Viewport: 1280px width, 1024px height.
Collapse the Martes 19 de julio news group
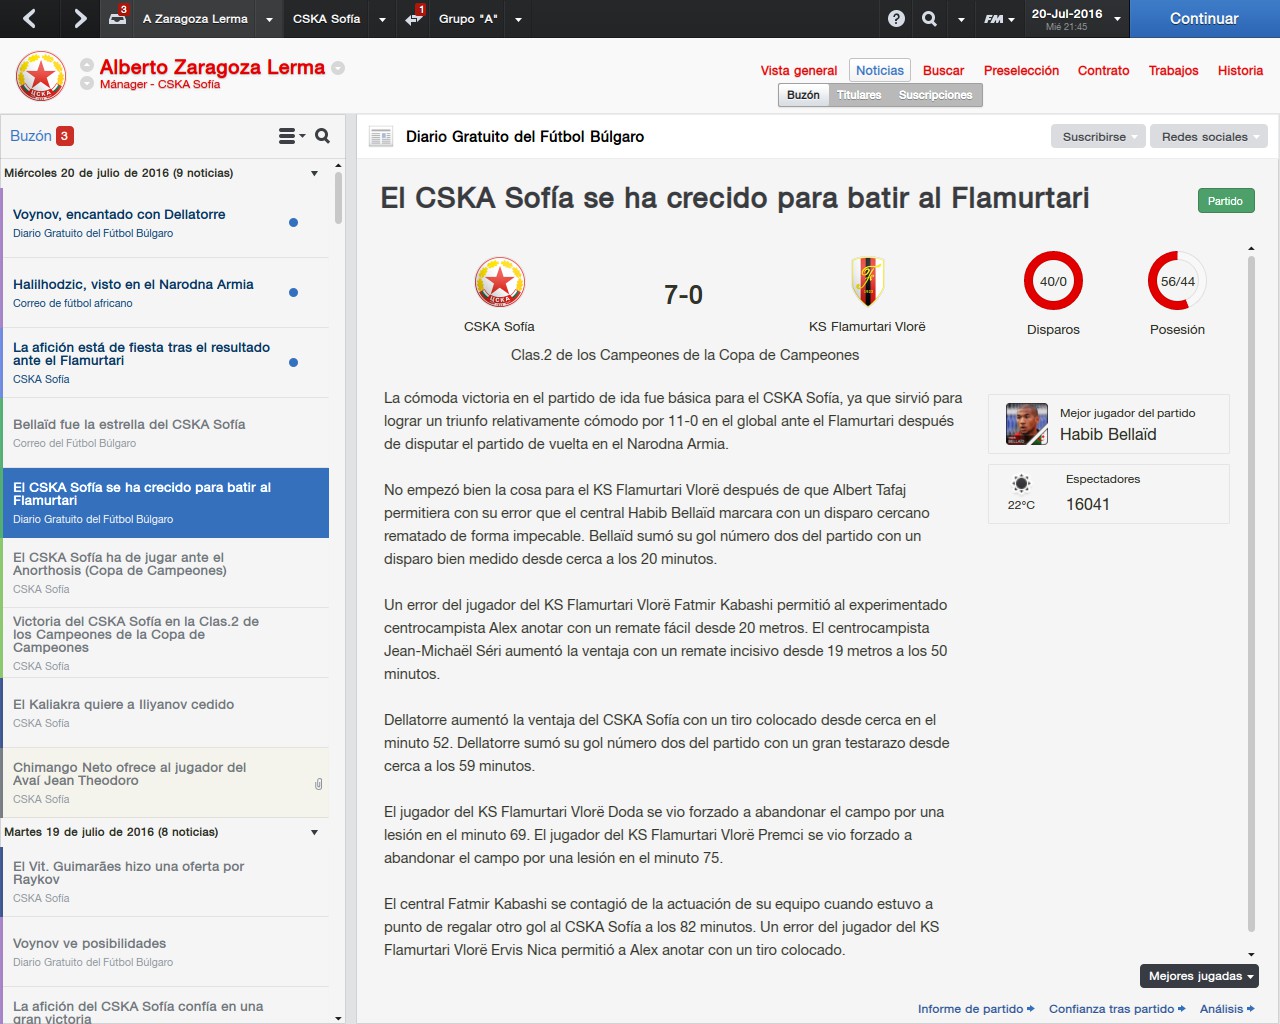(x=314, y=832)
